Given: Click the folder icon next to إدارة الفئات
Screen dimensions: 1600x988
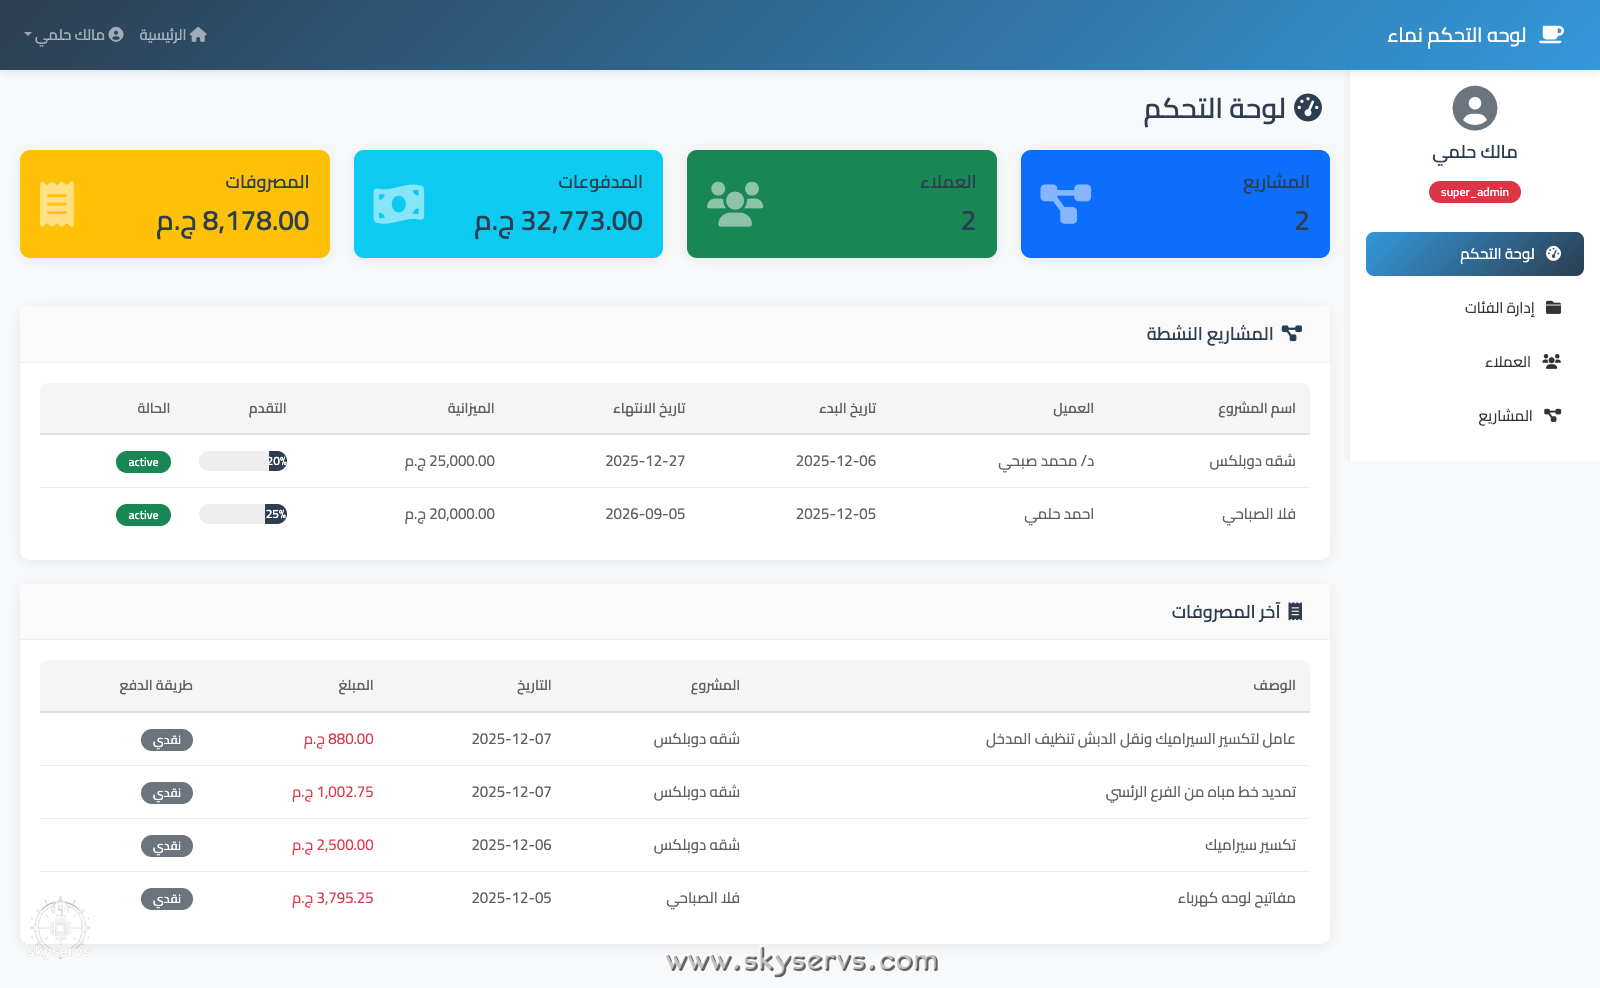Looking at the screenshot, I should 1553,307.
